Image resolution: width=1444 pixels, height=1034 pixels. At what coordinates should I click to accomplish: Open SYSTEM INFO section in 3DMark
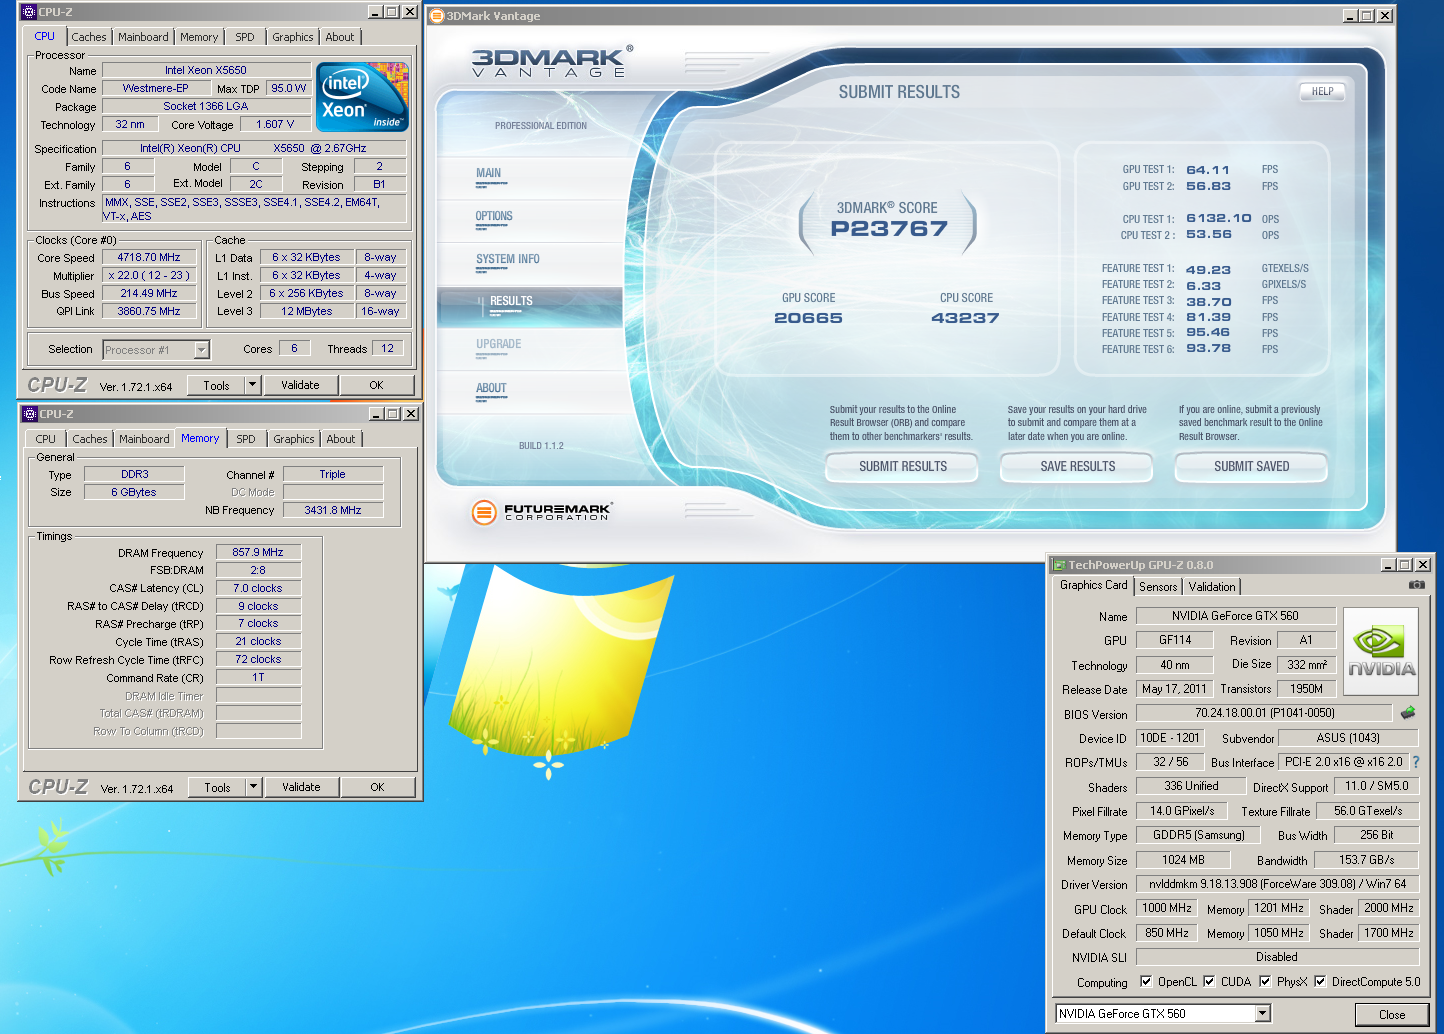508,259
